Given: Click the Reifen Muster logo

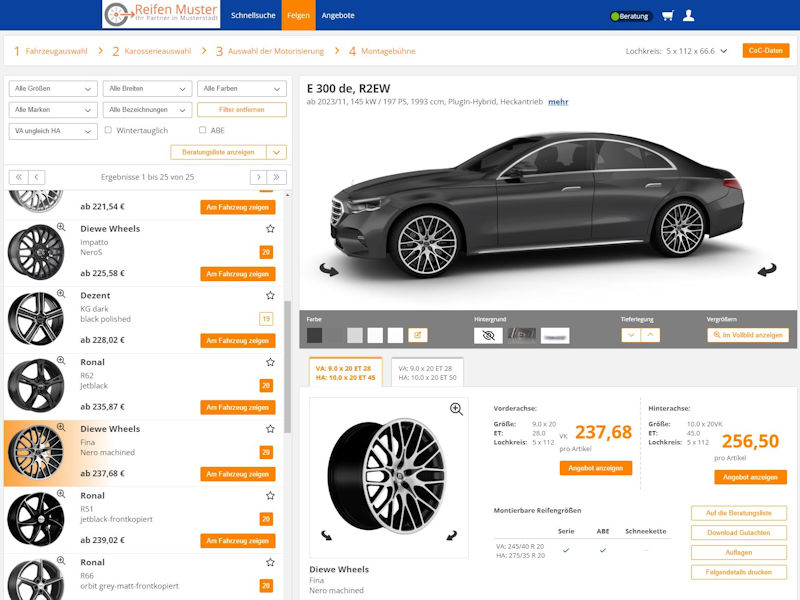Looking at the screenshot, I should 161,15.
